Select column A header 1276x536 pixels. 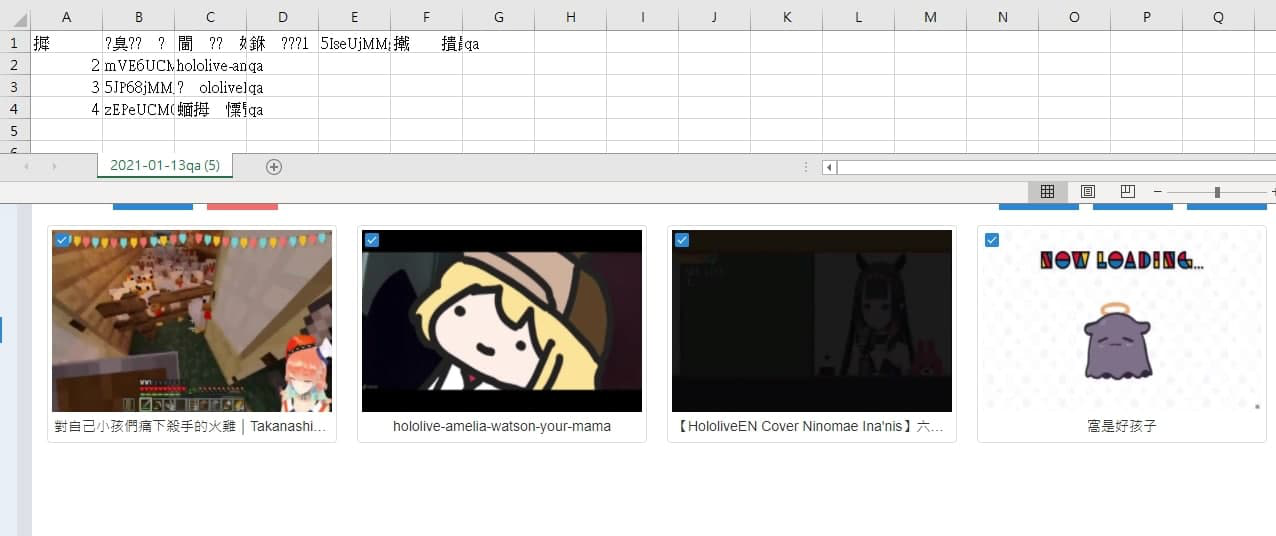pos(66,17)
